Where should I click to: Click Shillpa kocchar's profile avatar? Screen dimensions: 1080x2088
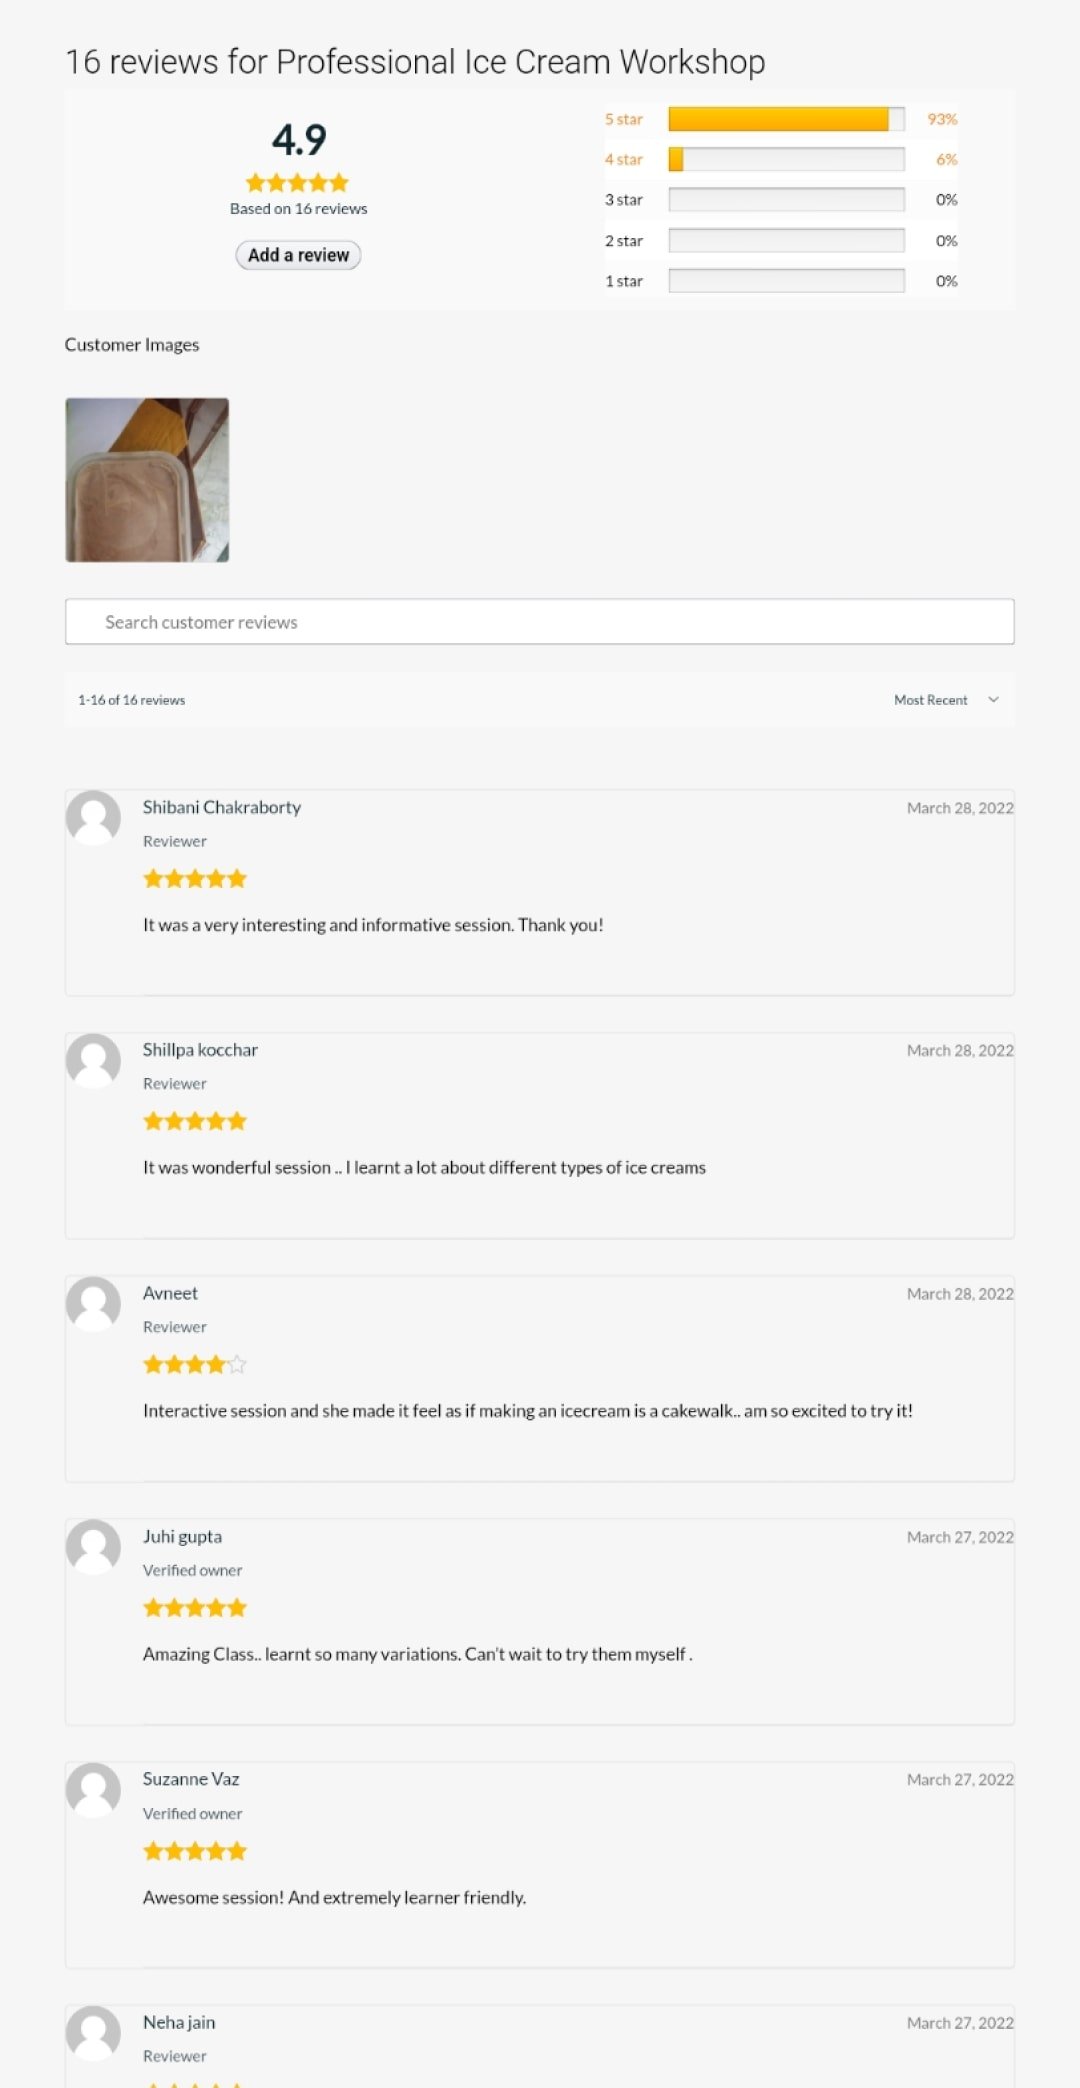pyautogui.click(x=93, y=1060)
